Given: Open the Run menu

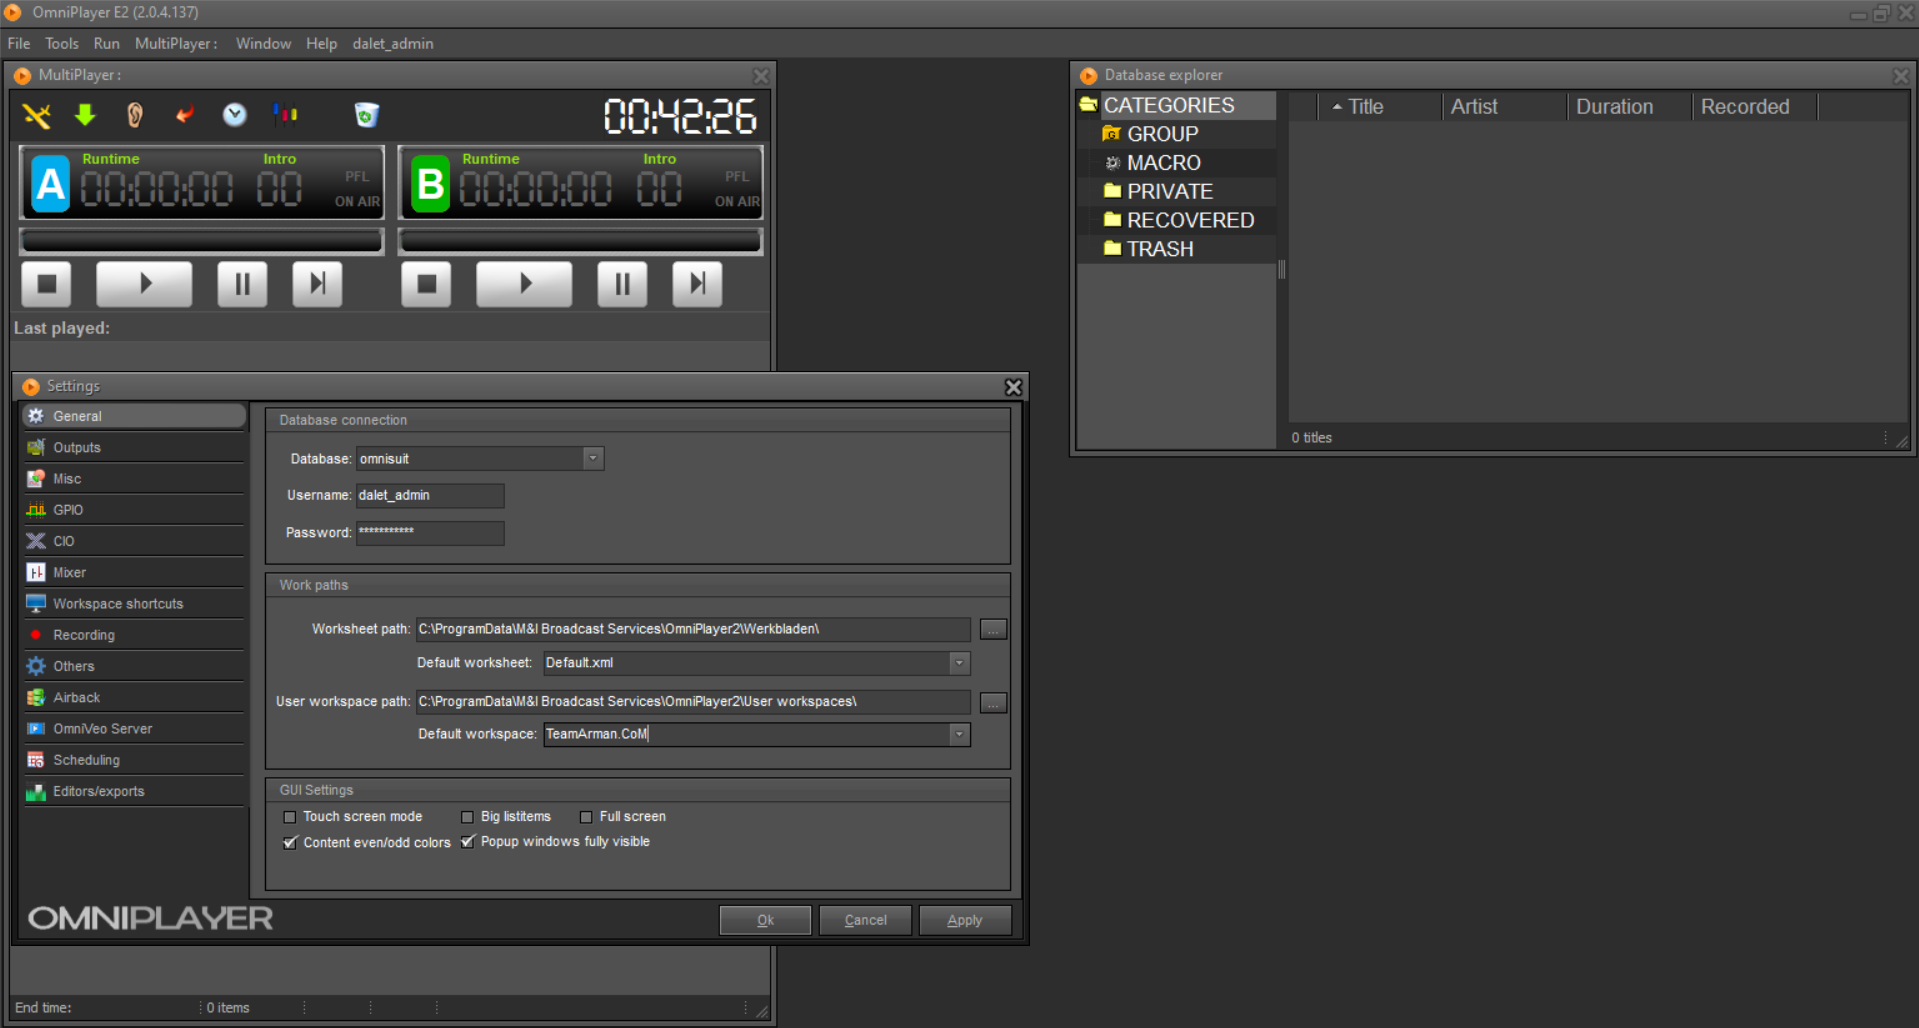Looking at the screenshot, I should [107, 44].
